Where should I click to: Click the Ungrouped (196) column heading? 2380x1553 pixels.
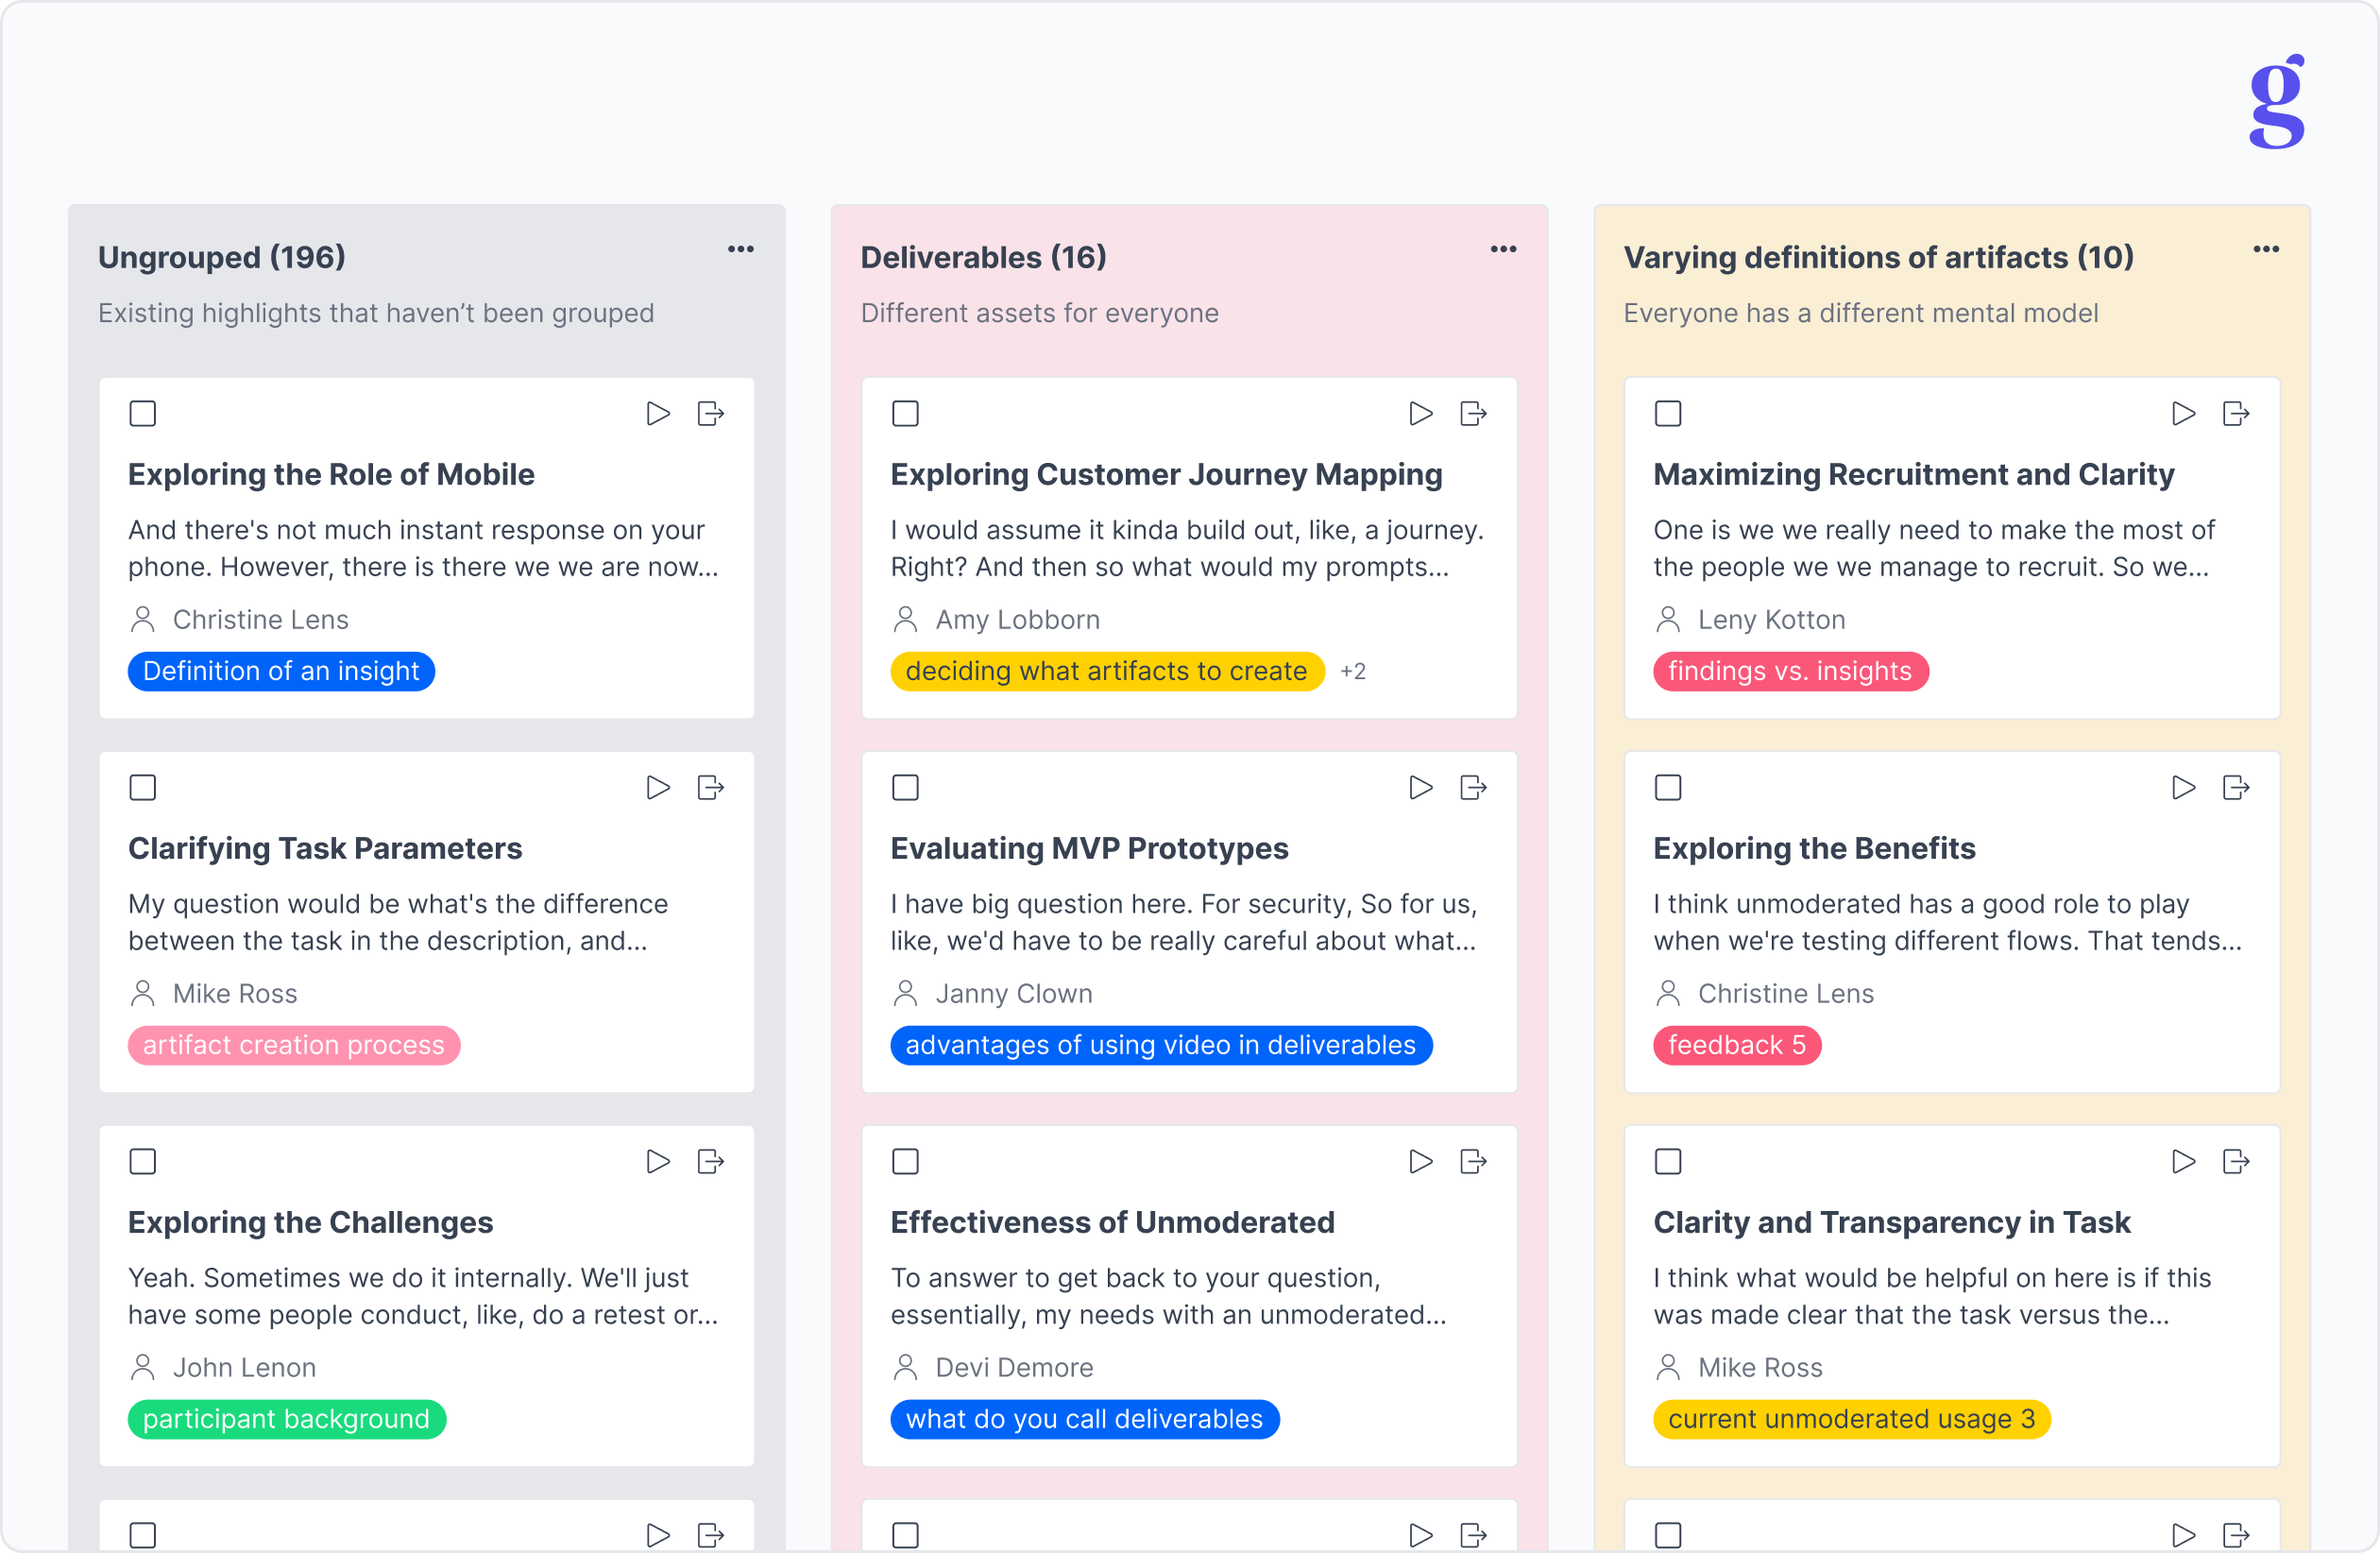click(x=222, y=258)
